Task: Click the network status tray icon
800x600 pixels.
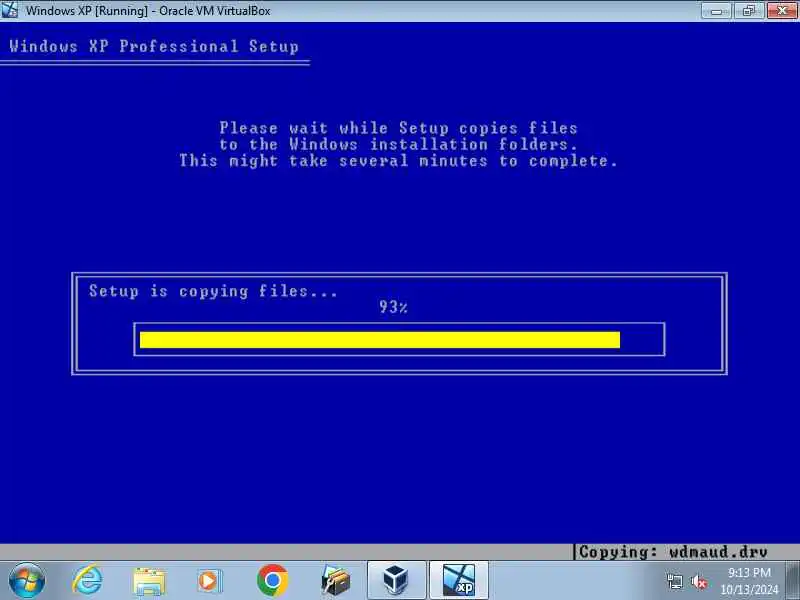Action: [x=674, y=582]
